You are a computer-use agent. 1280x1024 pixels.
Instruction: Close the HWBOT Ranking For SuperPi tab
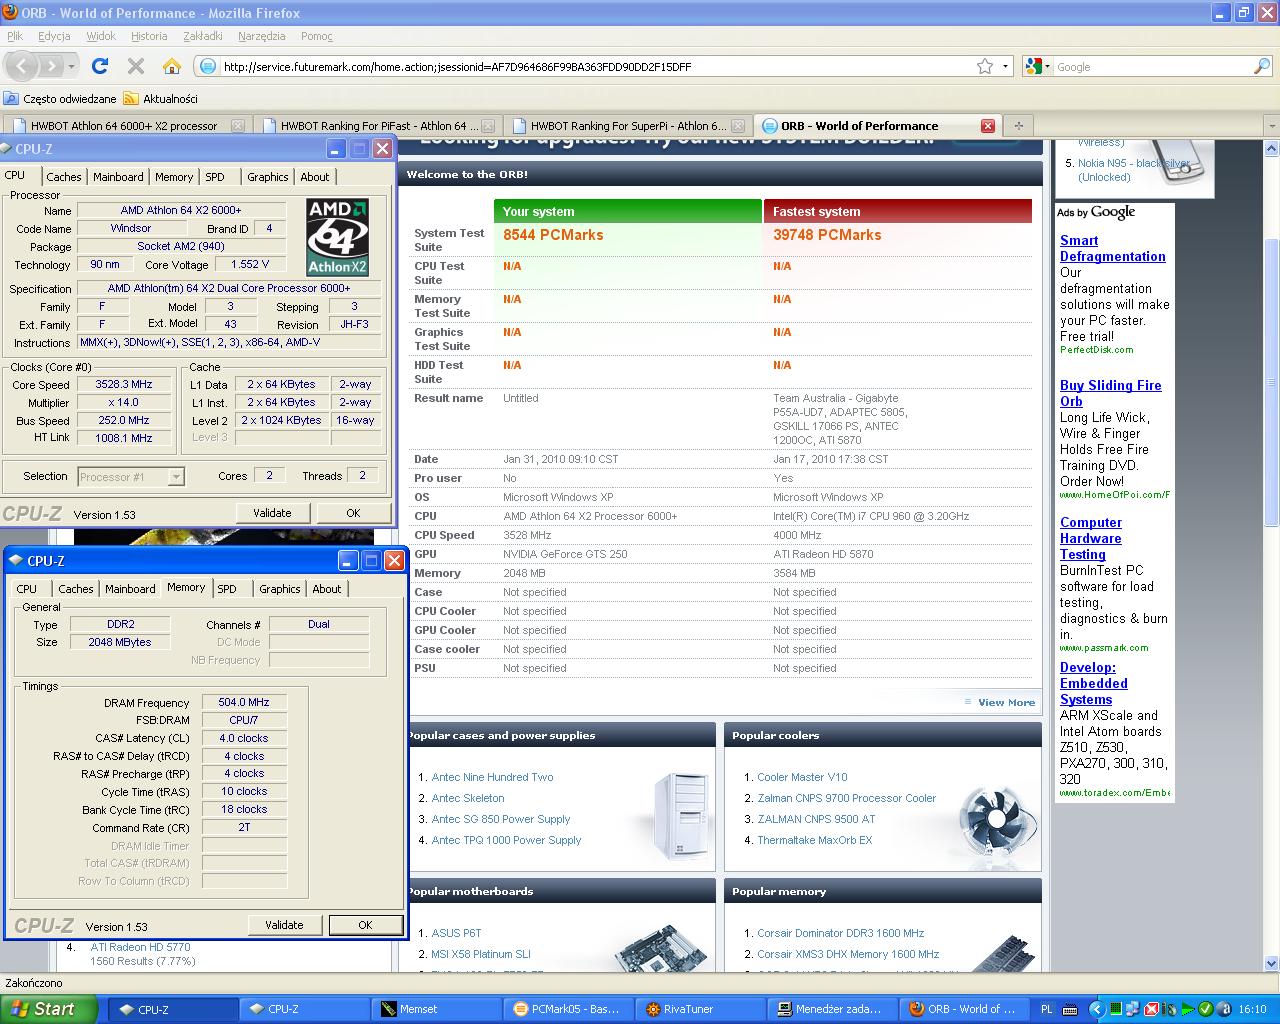[738, 126]
